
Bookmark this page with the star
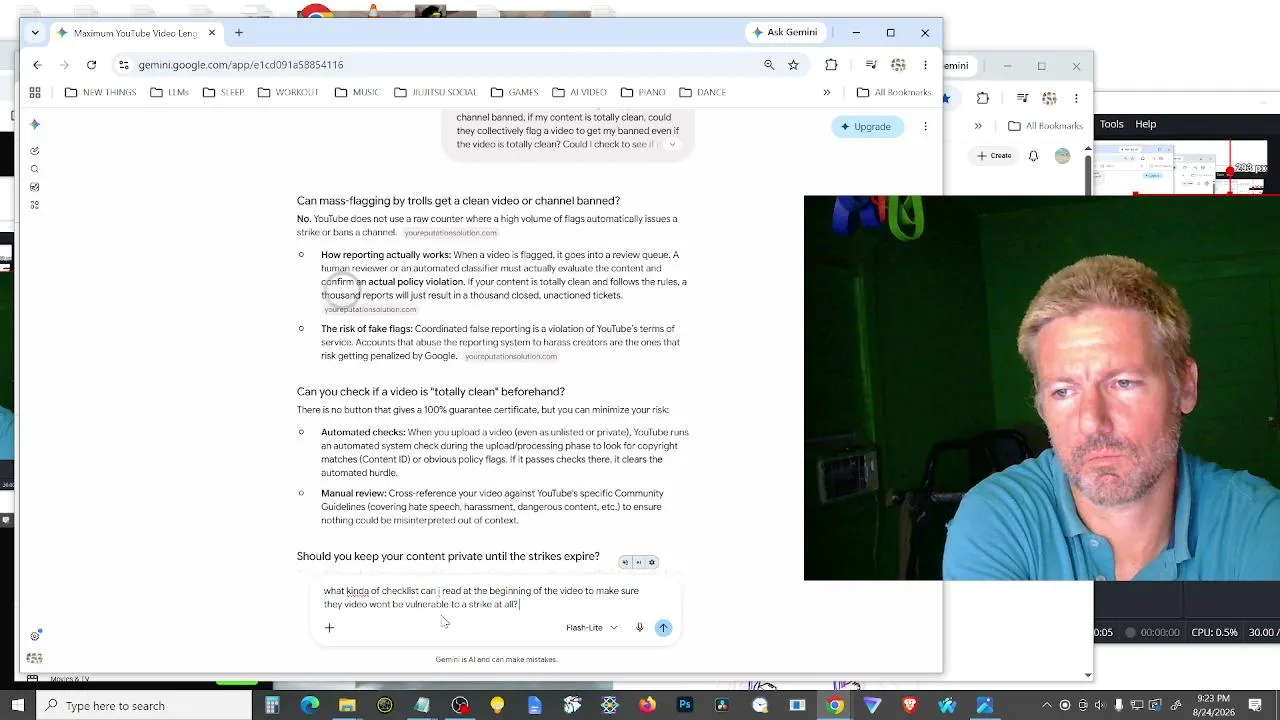tap(793, 65)
